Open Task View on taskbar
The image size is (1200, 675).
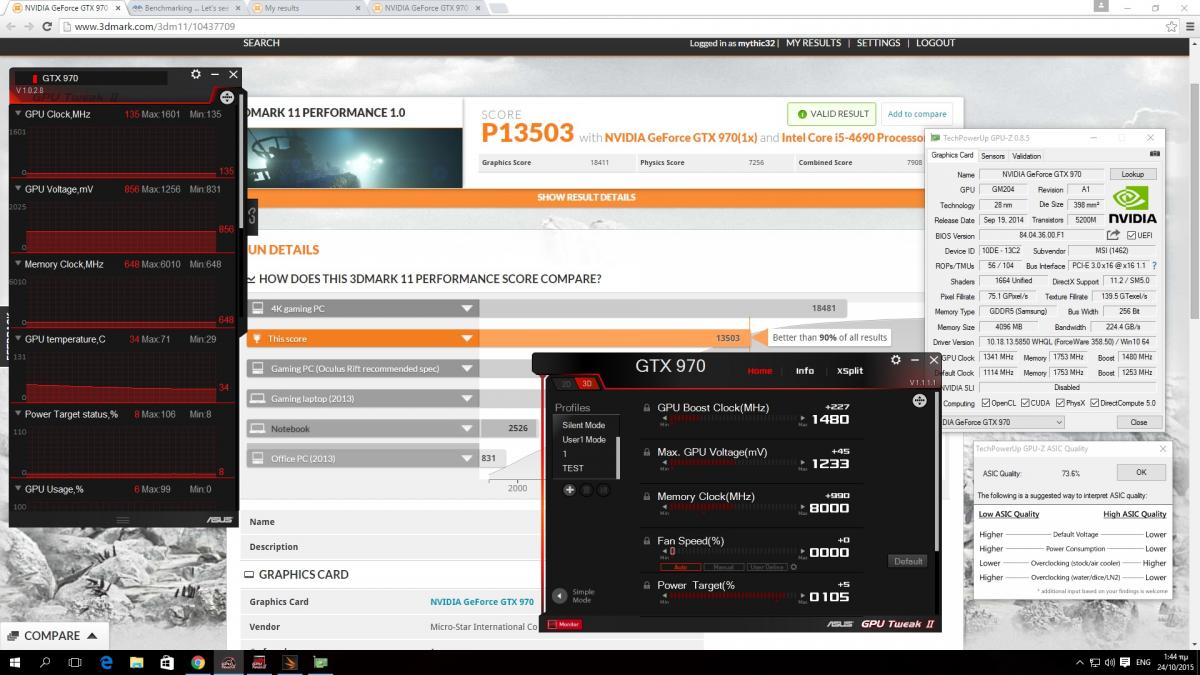(x=75, y=662)
